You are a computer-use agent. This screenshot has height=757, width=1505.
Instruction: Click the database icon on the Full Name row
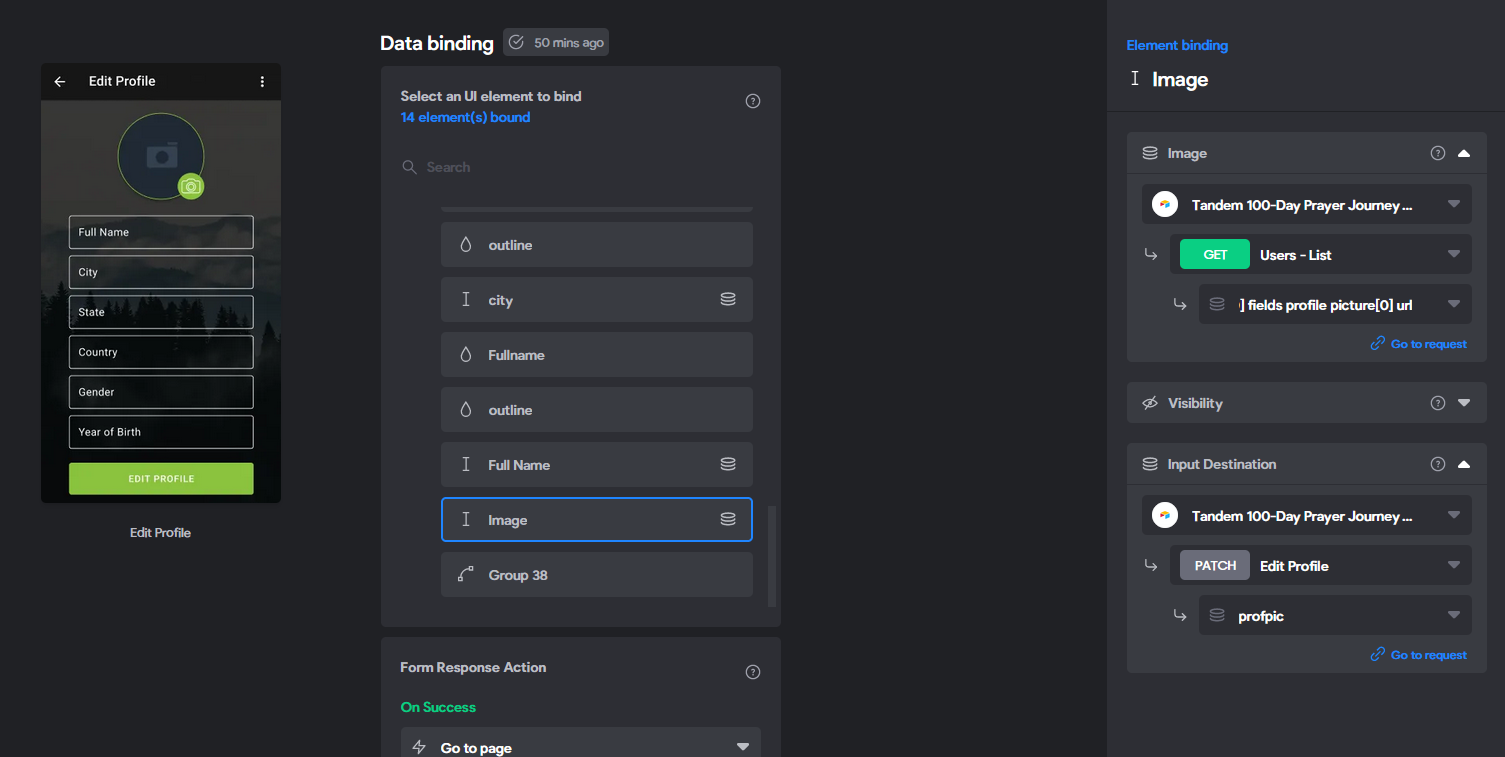click(728, 464)
